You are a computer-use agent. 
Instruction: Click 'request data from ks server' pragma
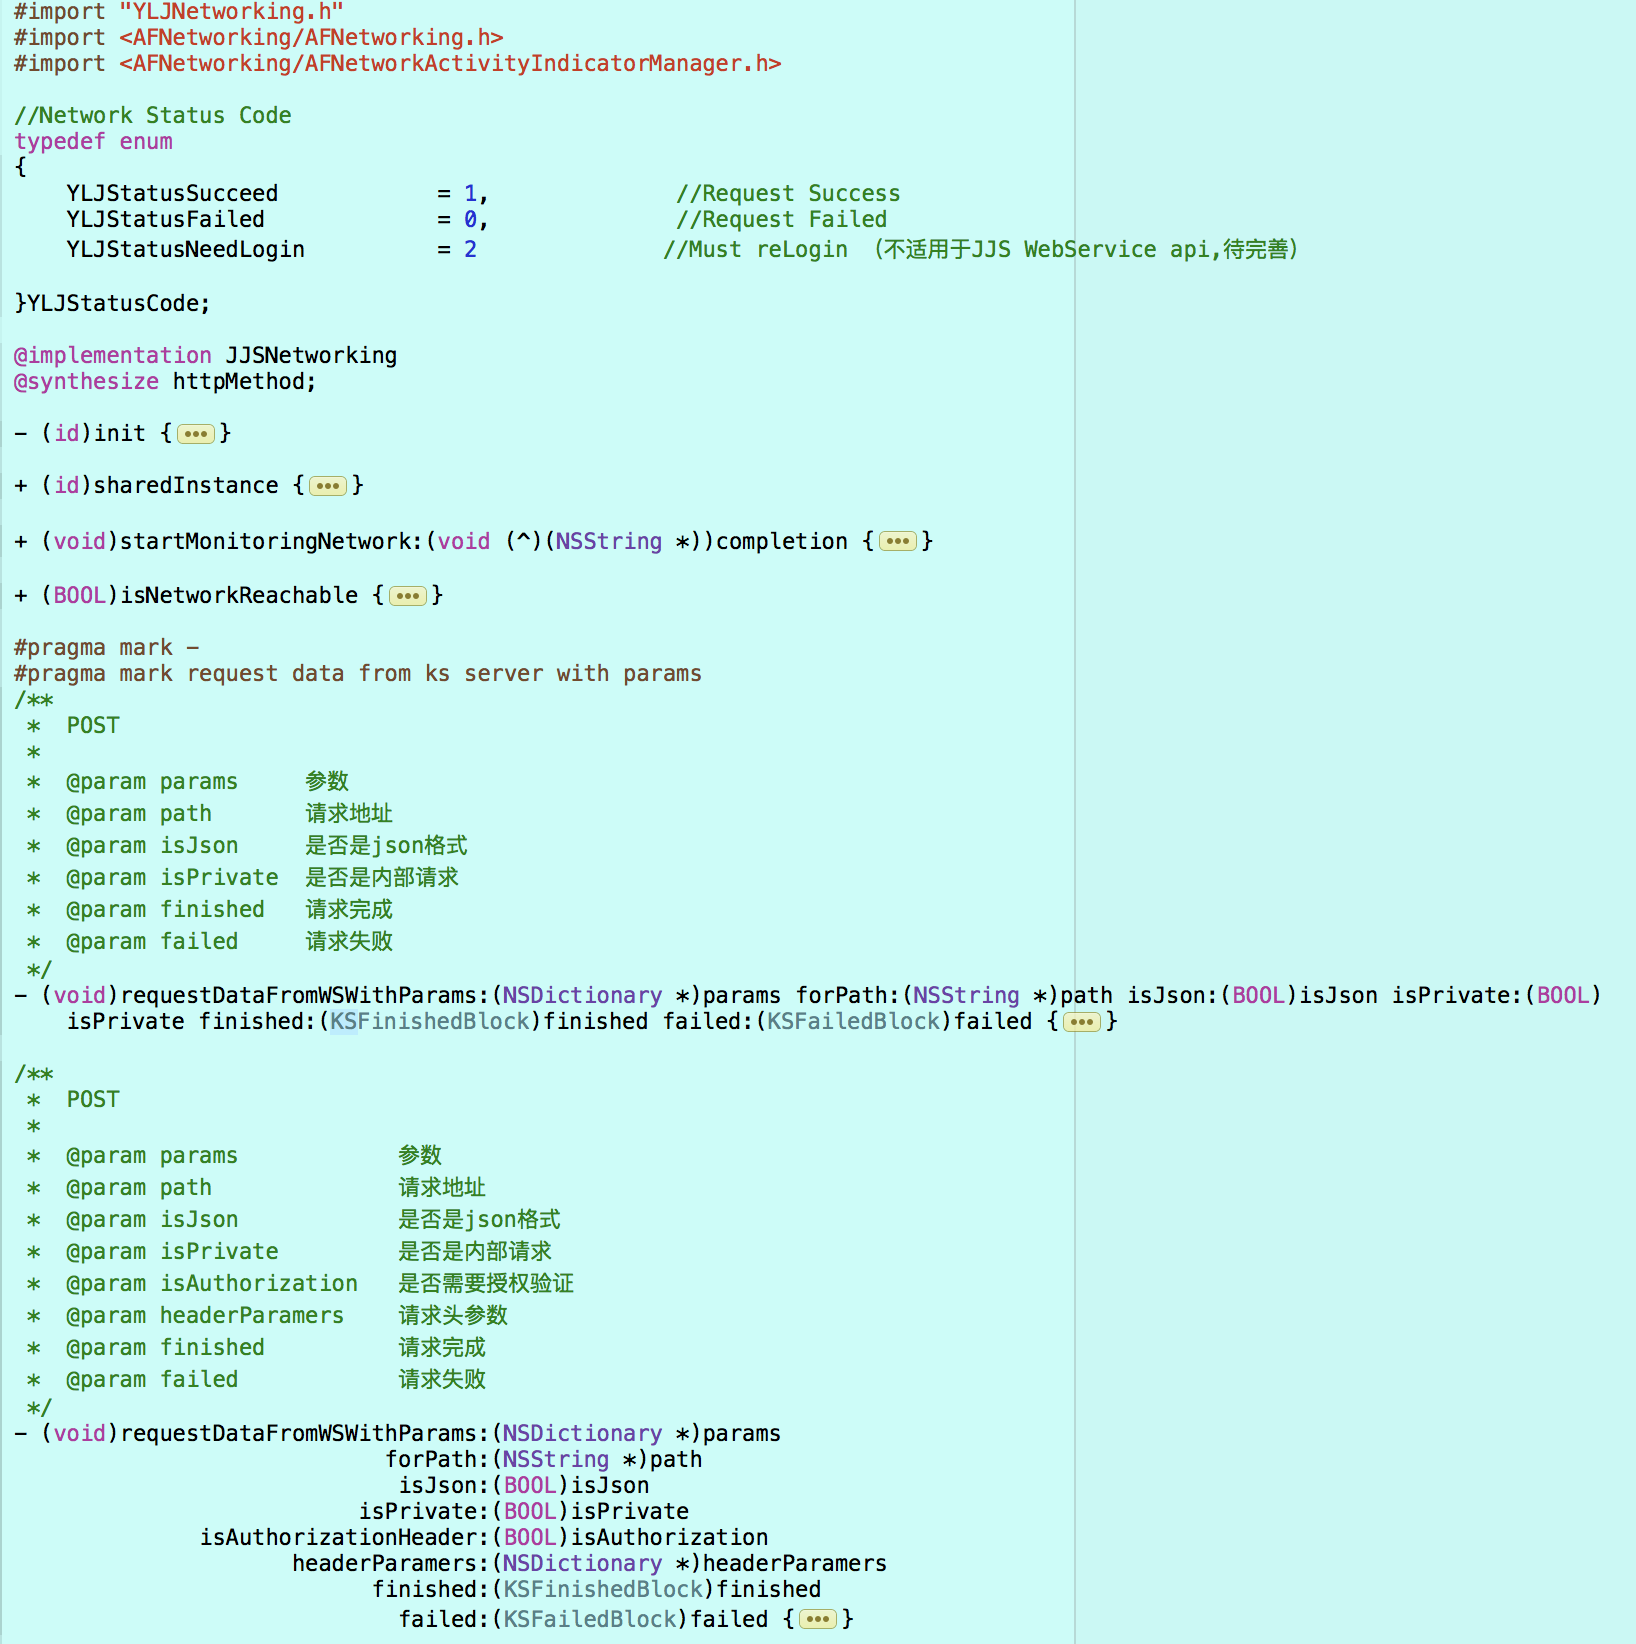(x=358, y=674)
